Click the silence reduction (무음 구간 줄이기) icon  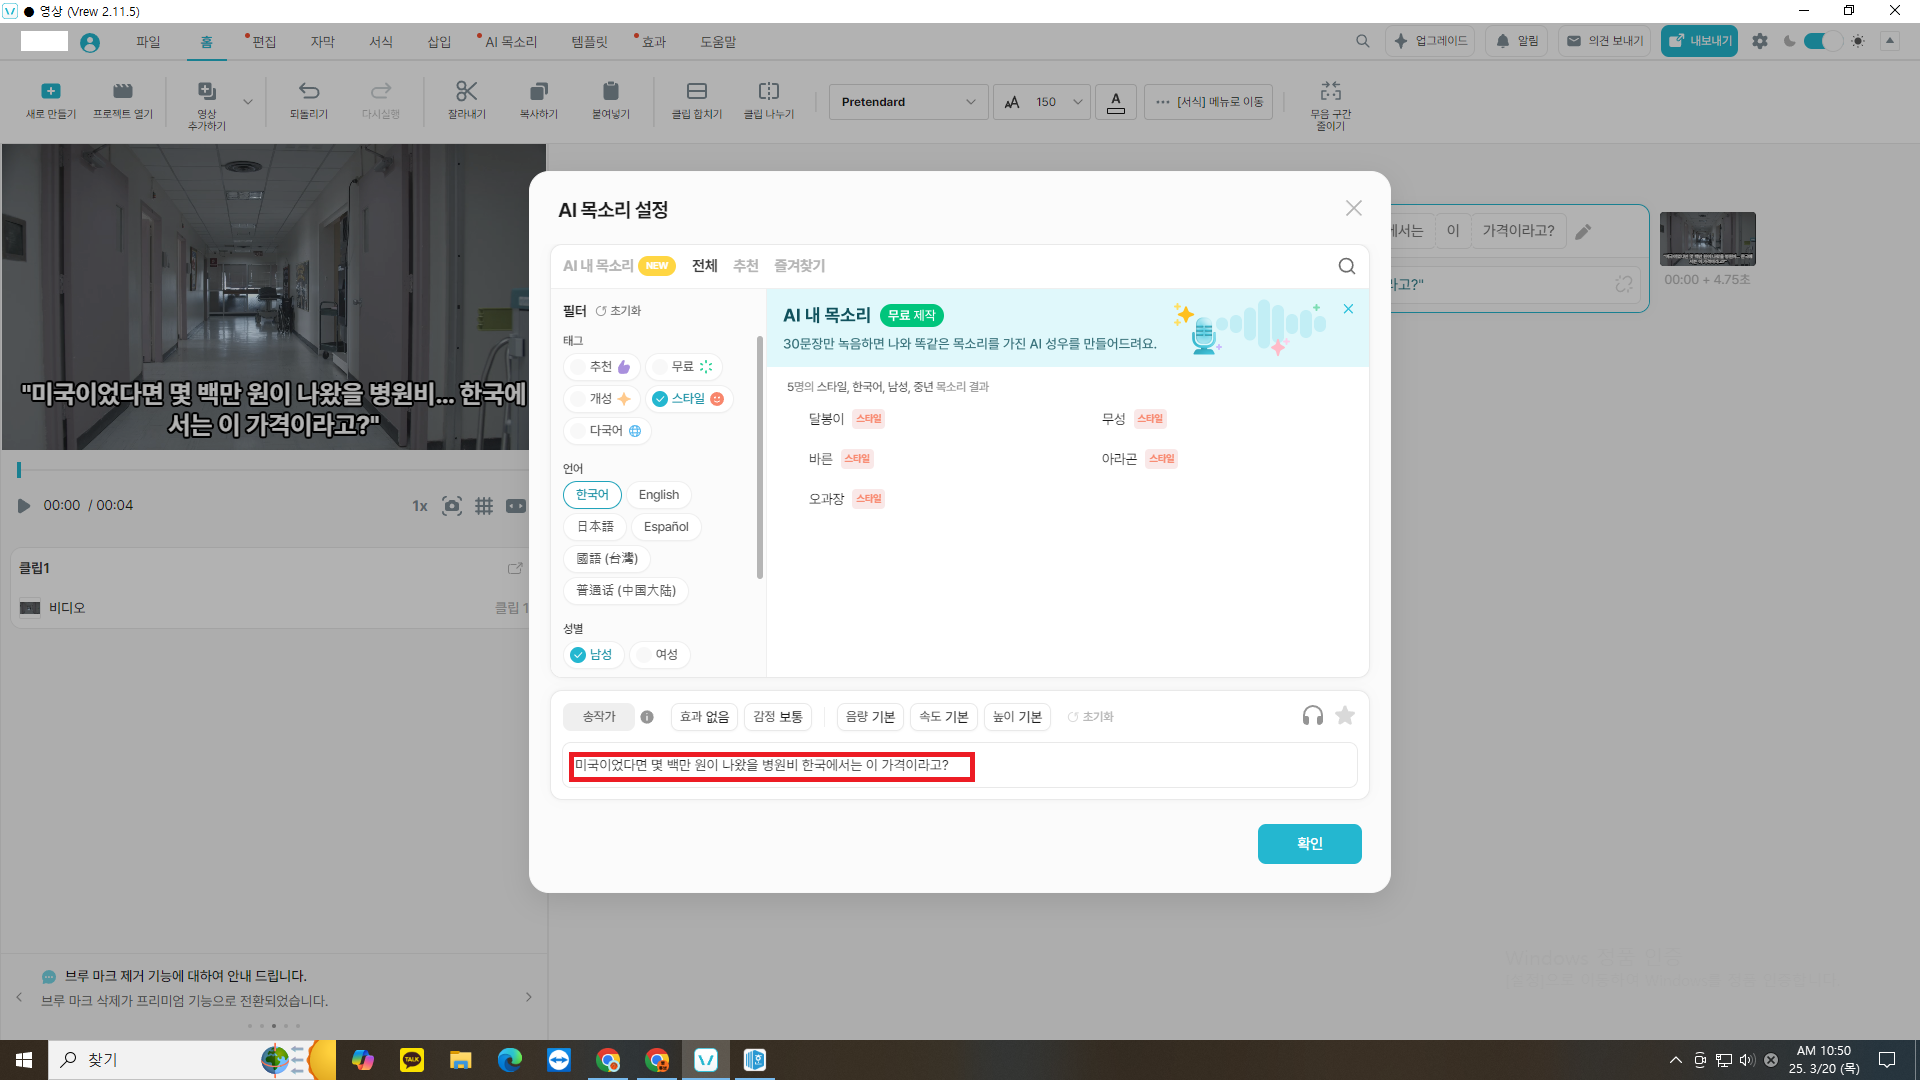[1330, 92]
